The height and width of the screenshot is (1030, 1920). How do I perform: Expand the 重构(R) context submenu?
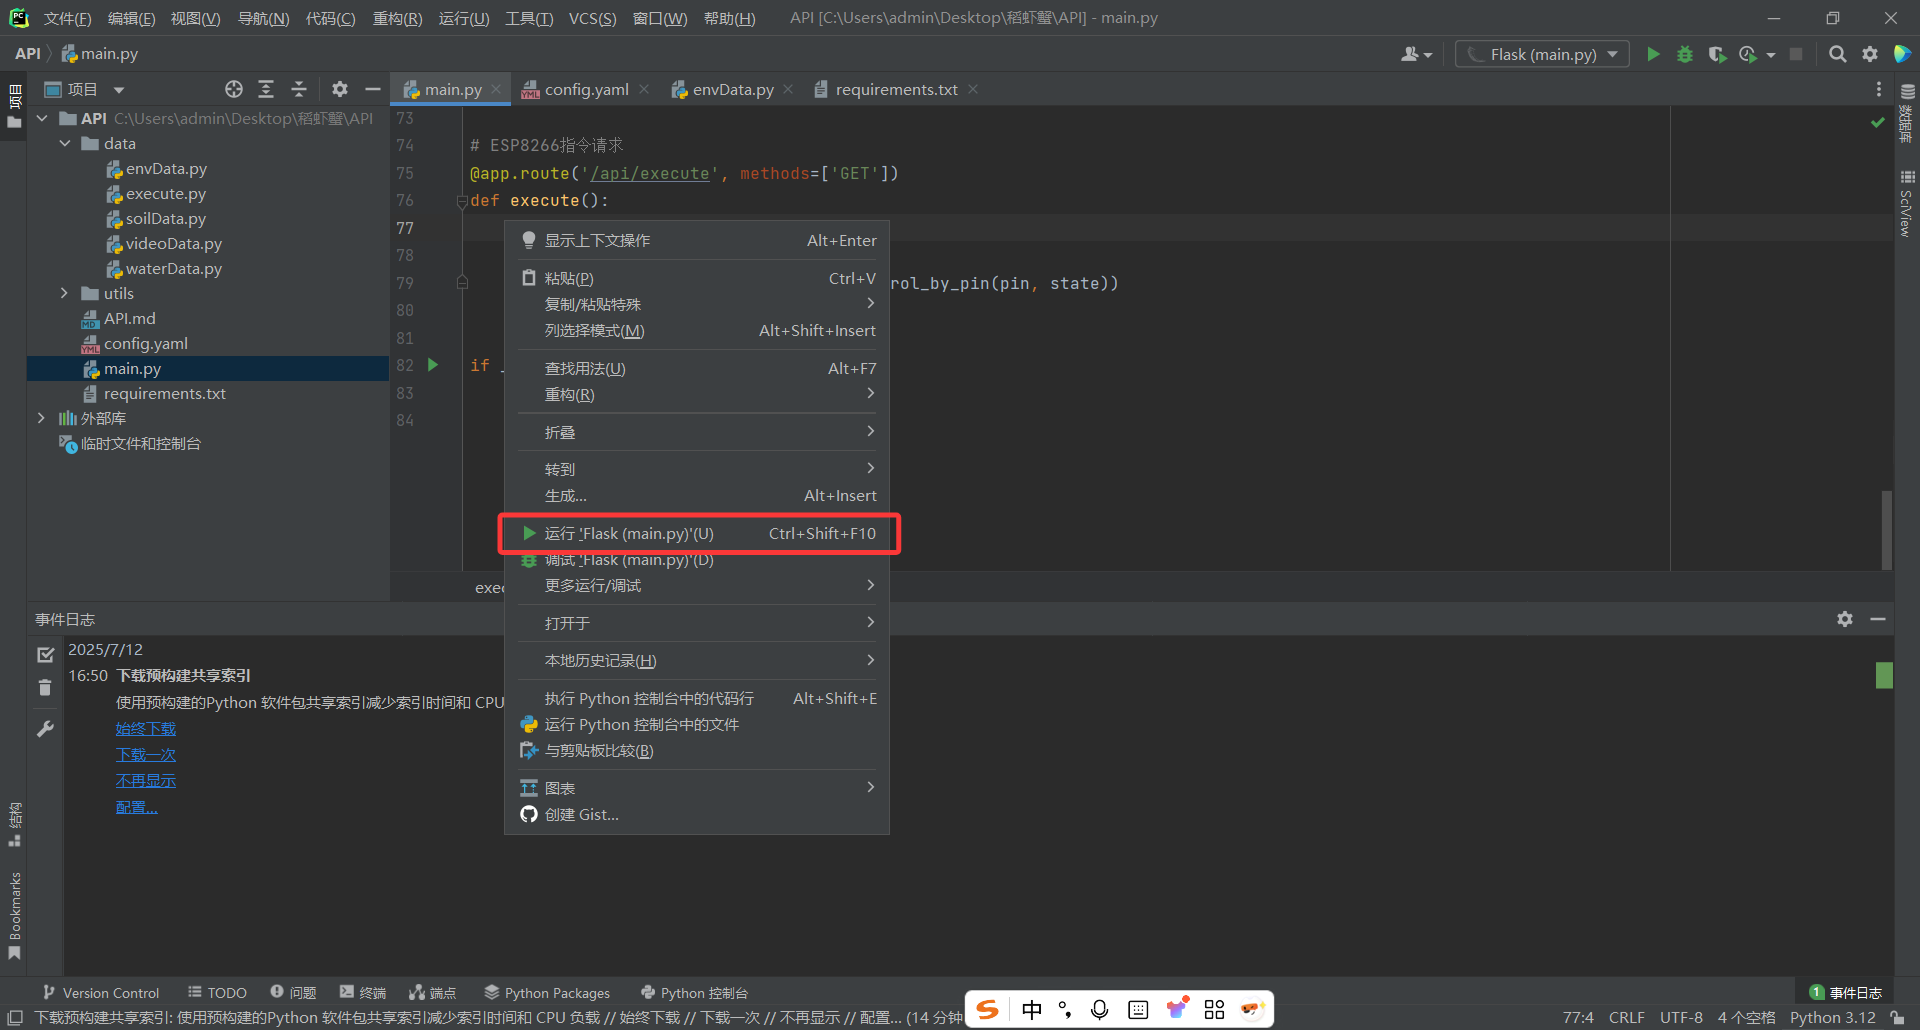[x=697, y=394]
